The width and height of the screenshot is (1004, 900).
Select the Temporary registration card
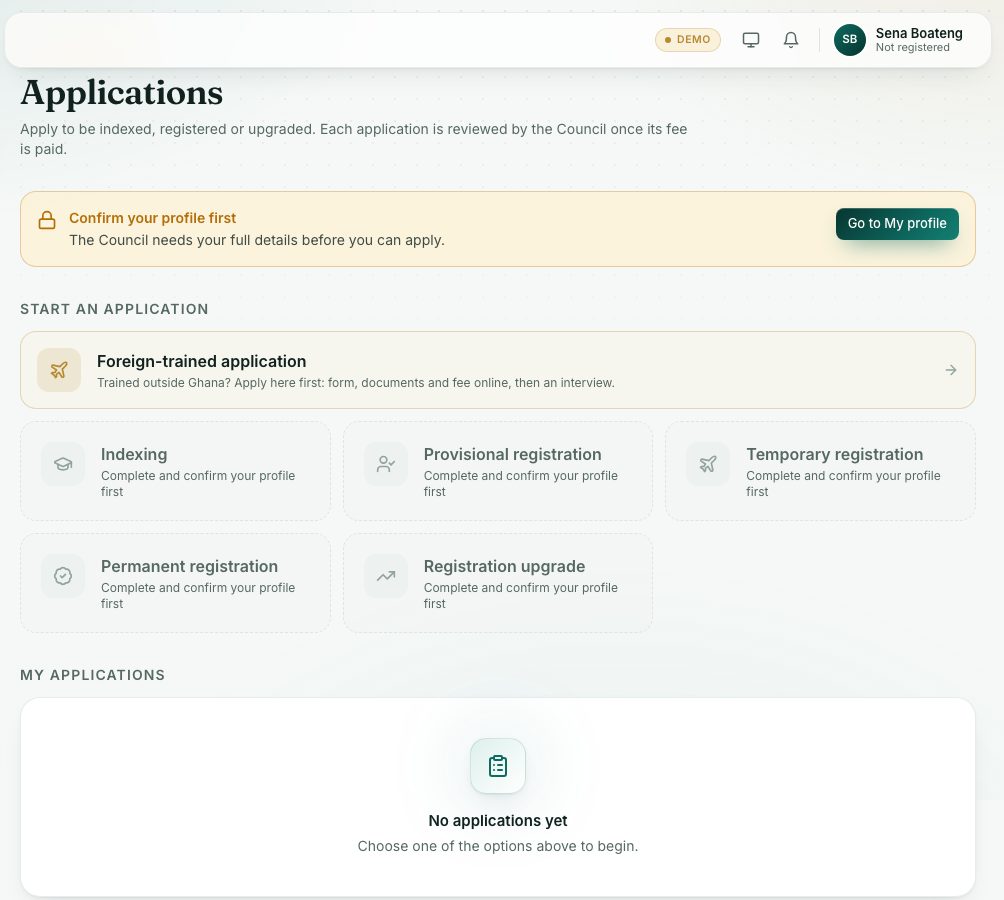point(820,471)
